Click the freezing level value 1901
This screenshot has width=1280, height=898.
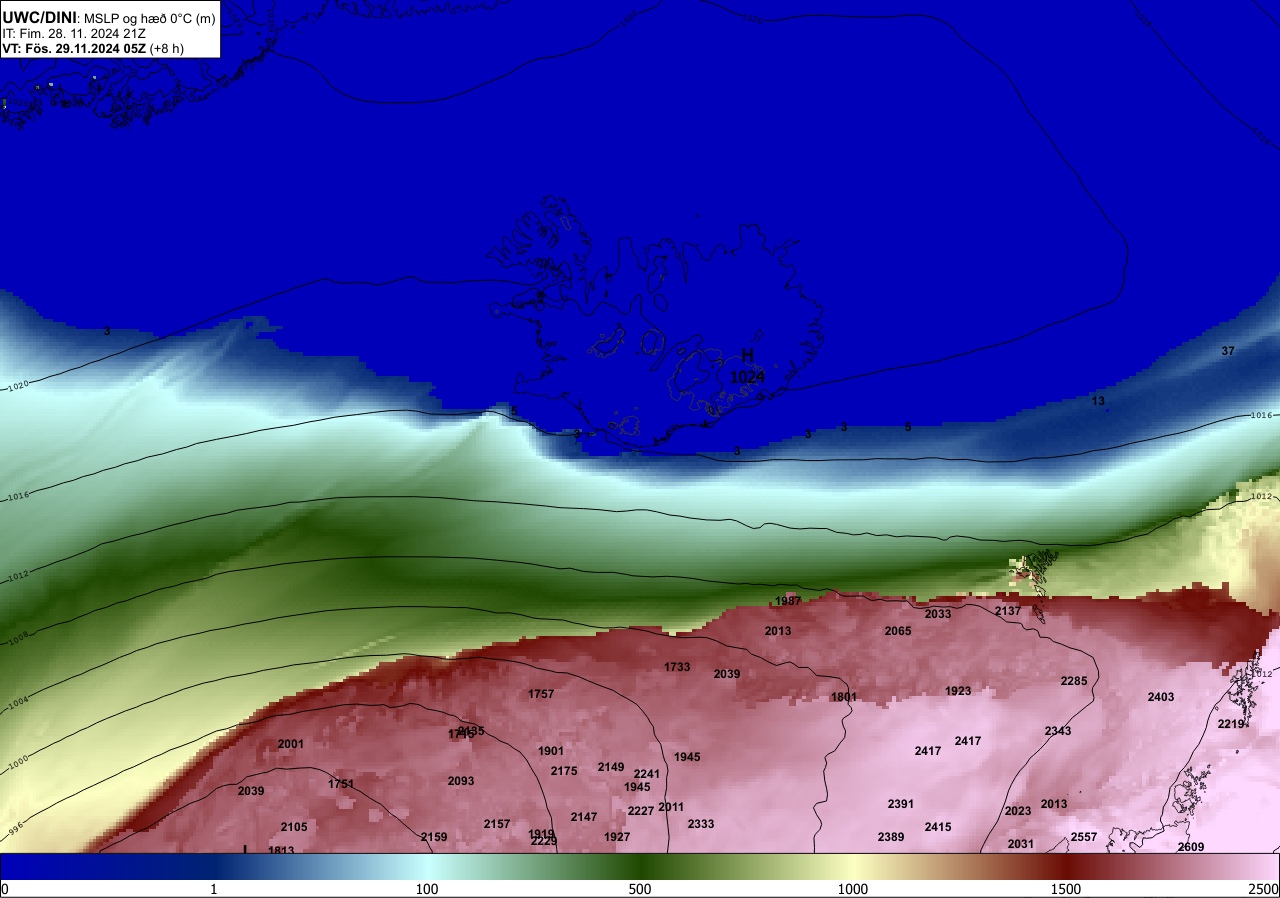(x=551, y=751)
